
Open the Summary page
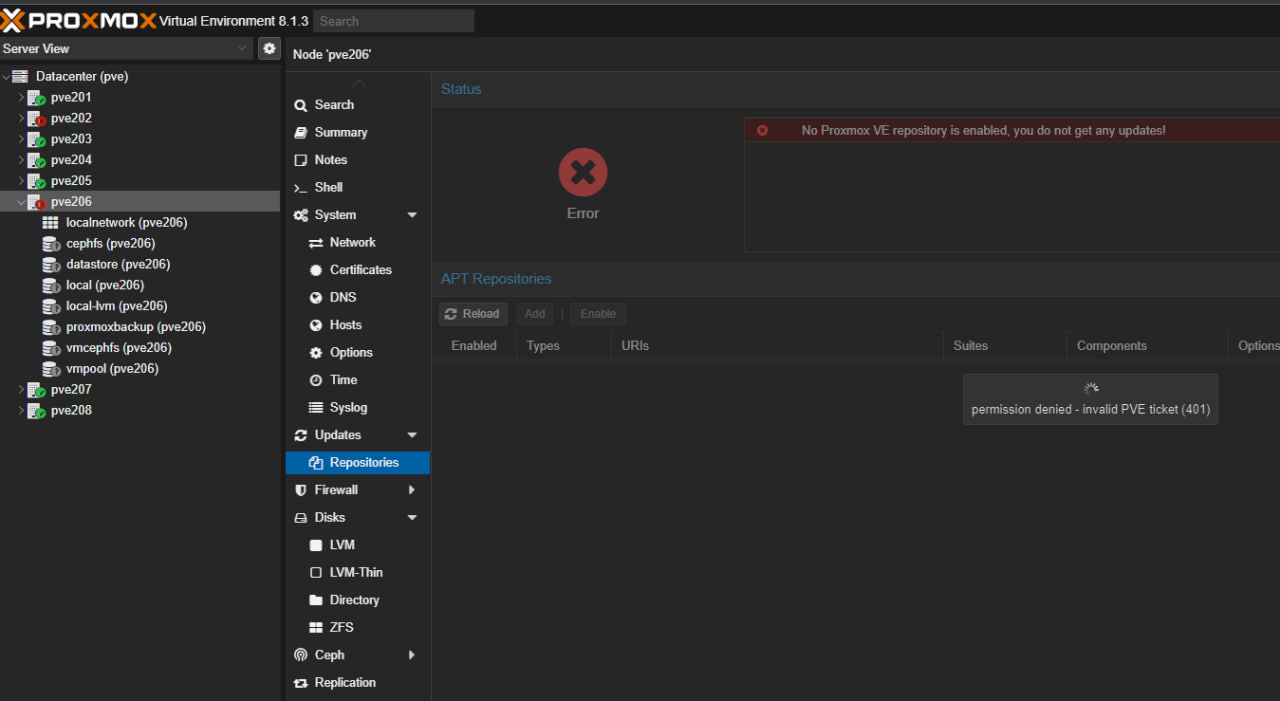pyautogui.click(x=358, y=133)
